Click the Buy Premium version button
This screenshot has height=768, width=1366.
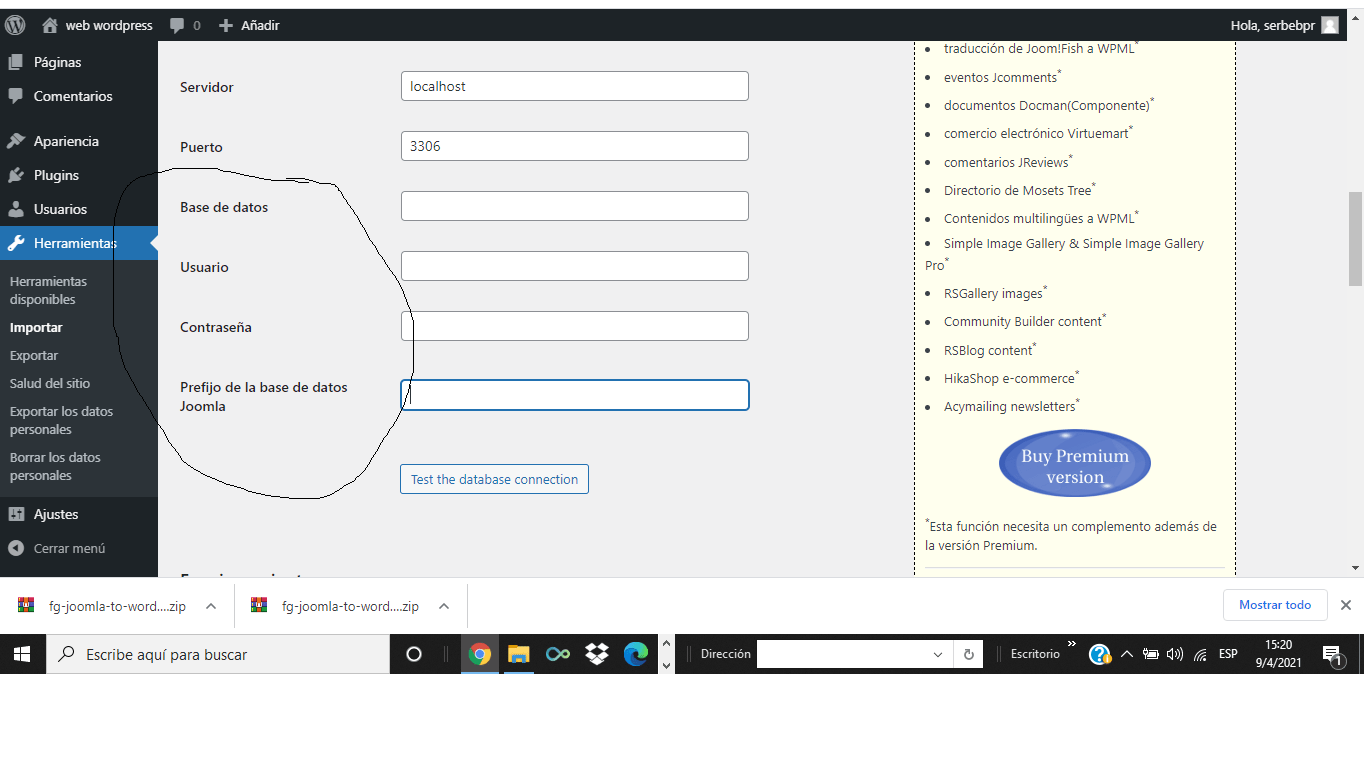(x=1075, y=464)
